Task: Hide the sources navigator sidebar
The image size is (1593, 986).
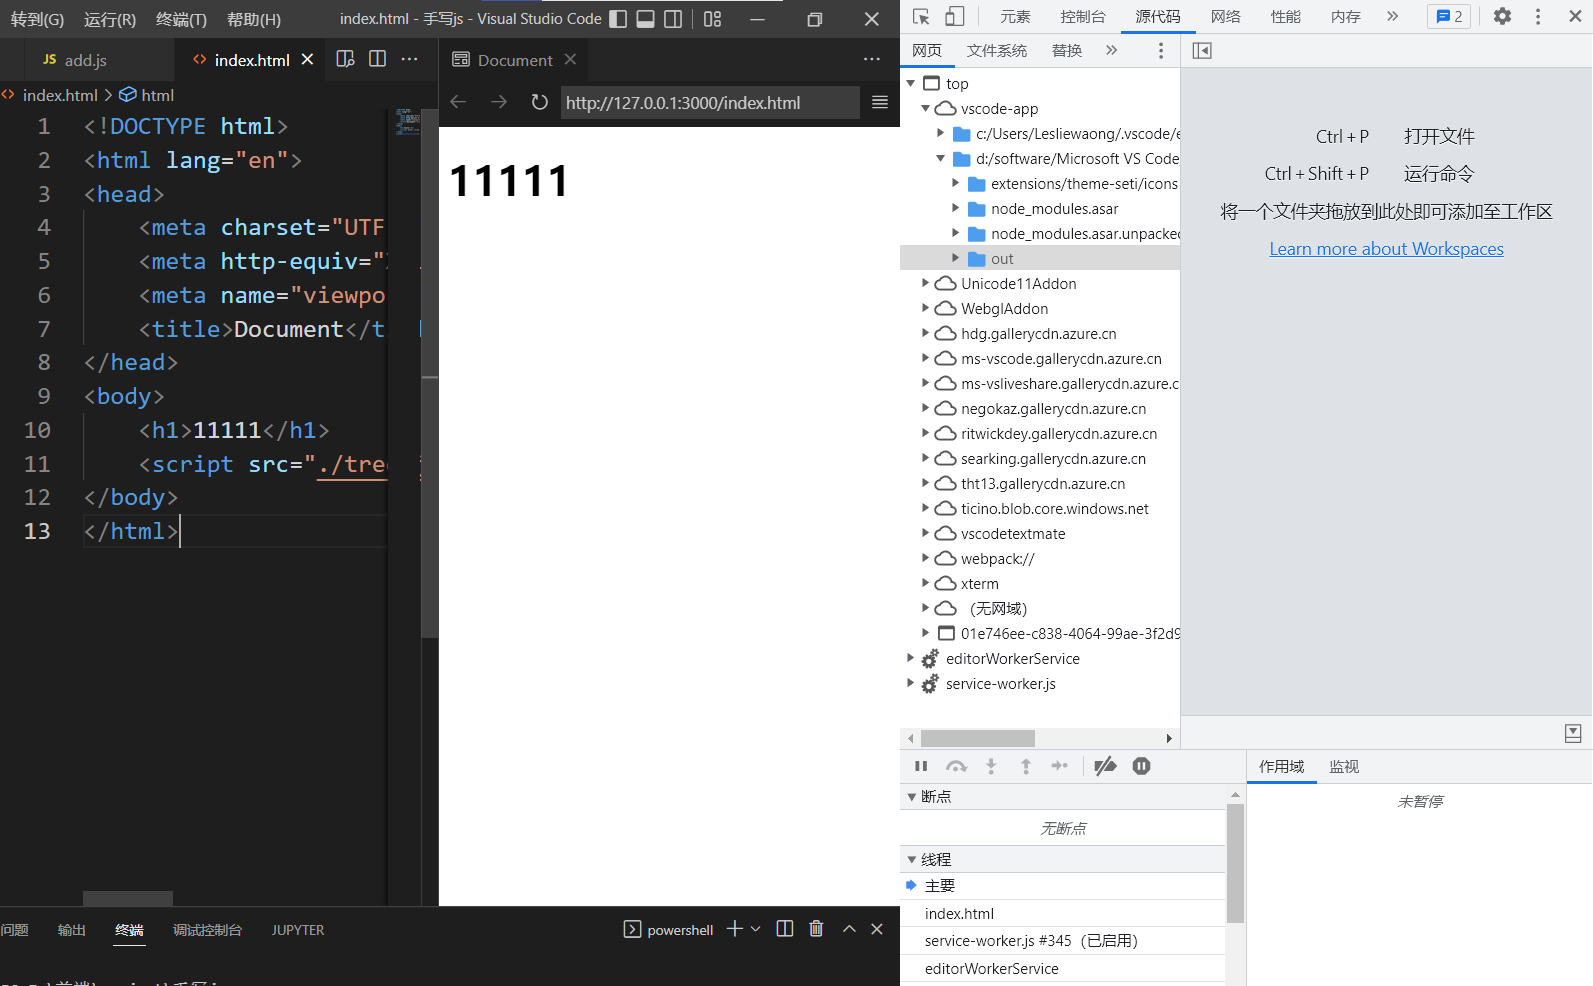Action: pyautogui.click(x=1202, y=51)
